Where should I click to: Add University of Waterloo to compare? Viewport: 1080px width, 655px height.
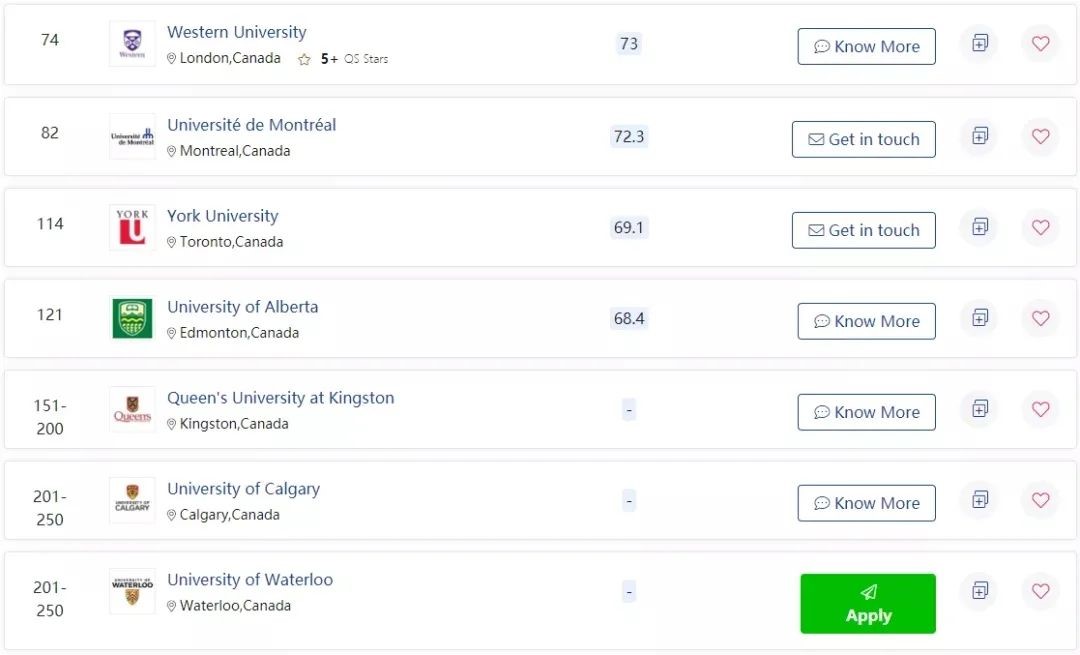(x=979, y=590)
